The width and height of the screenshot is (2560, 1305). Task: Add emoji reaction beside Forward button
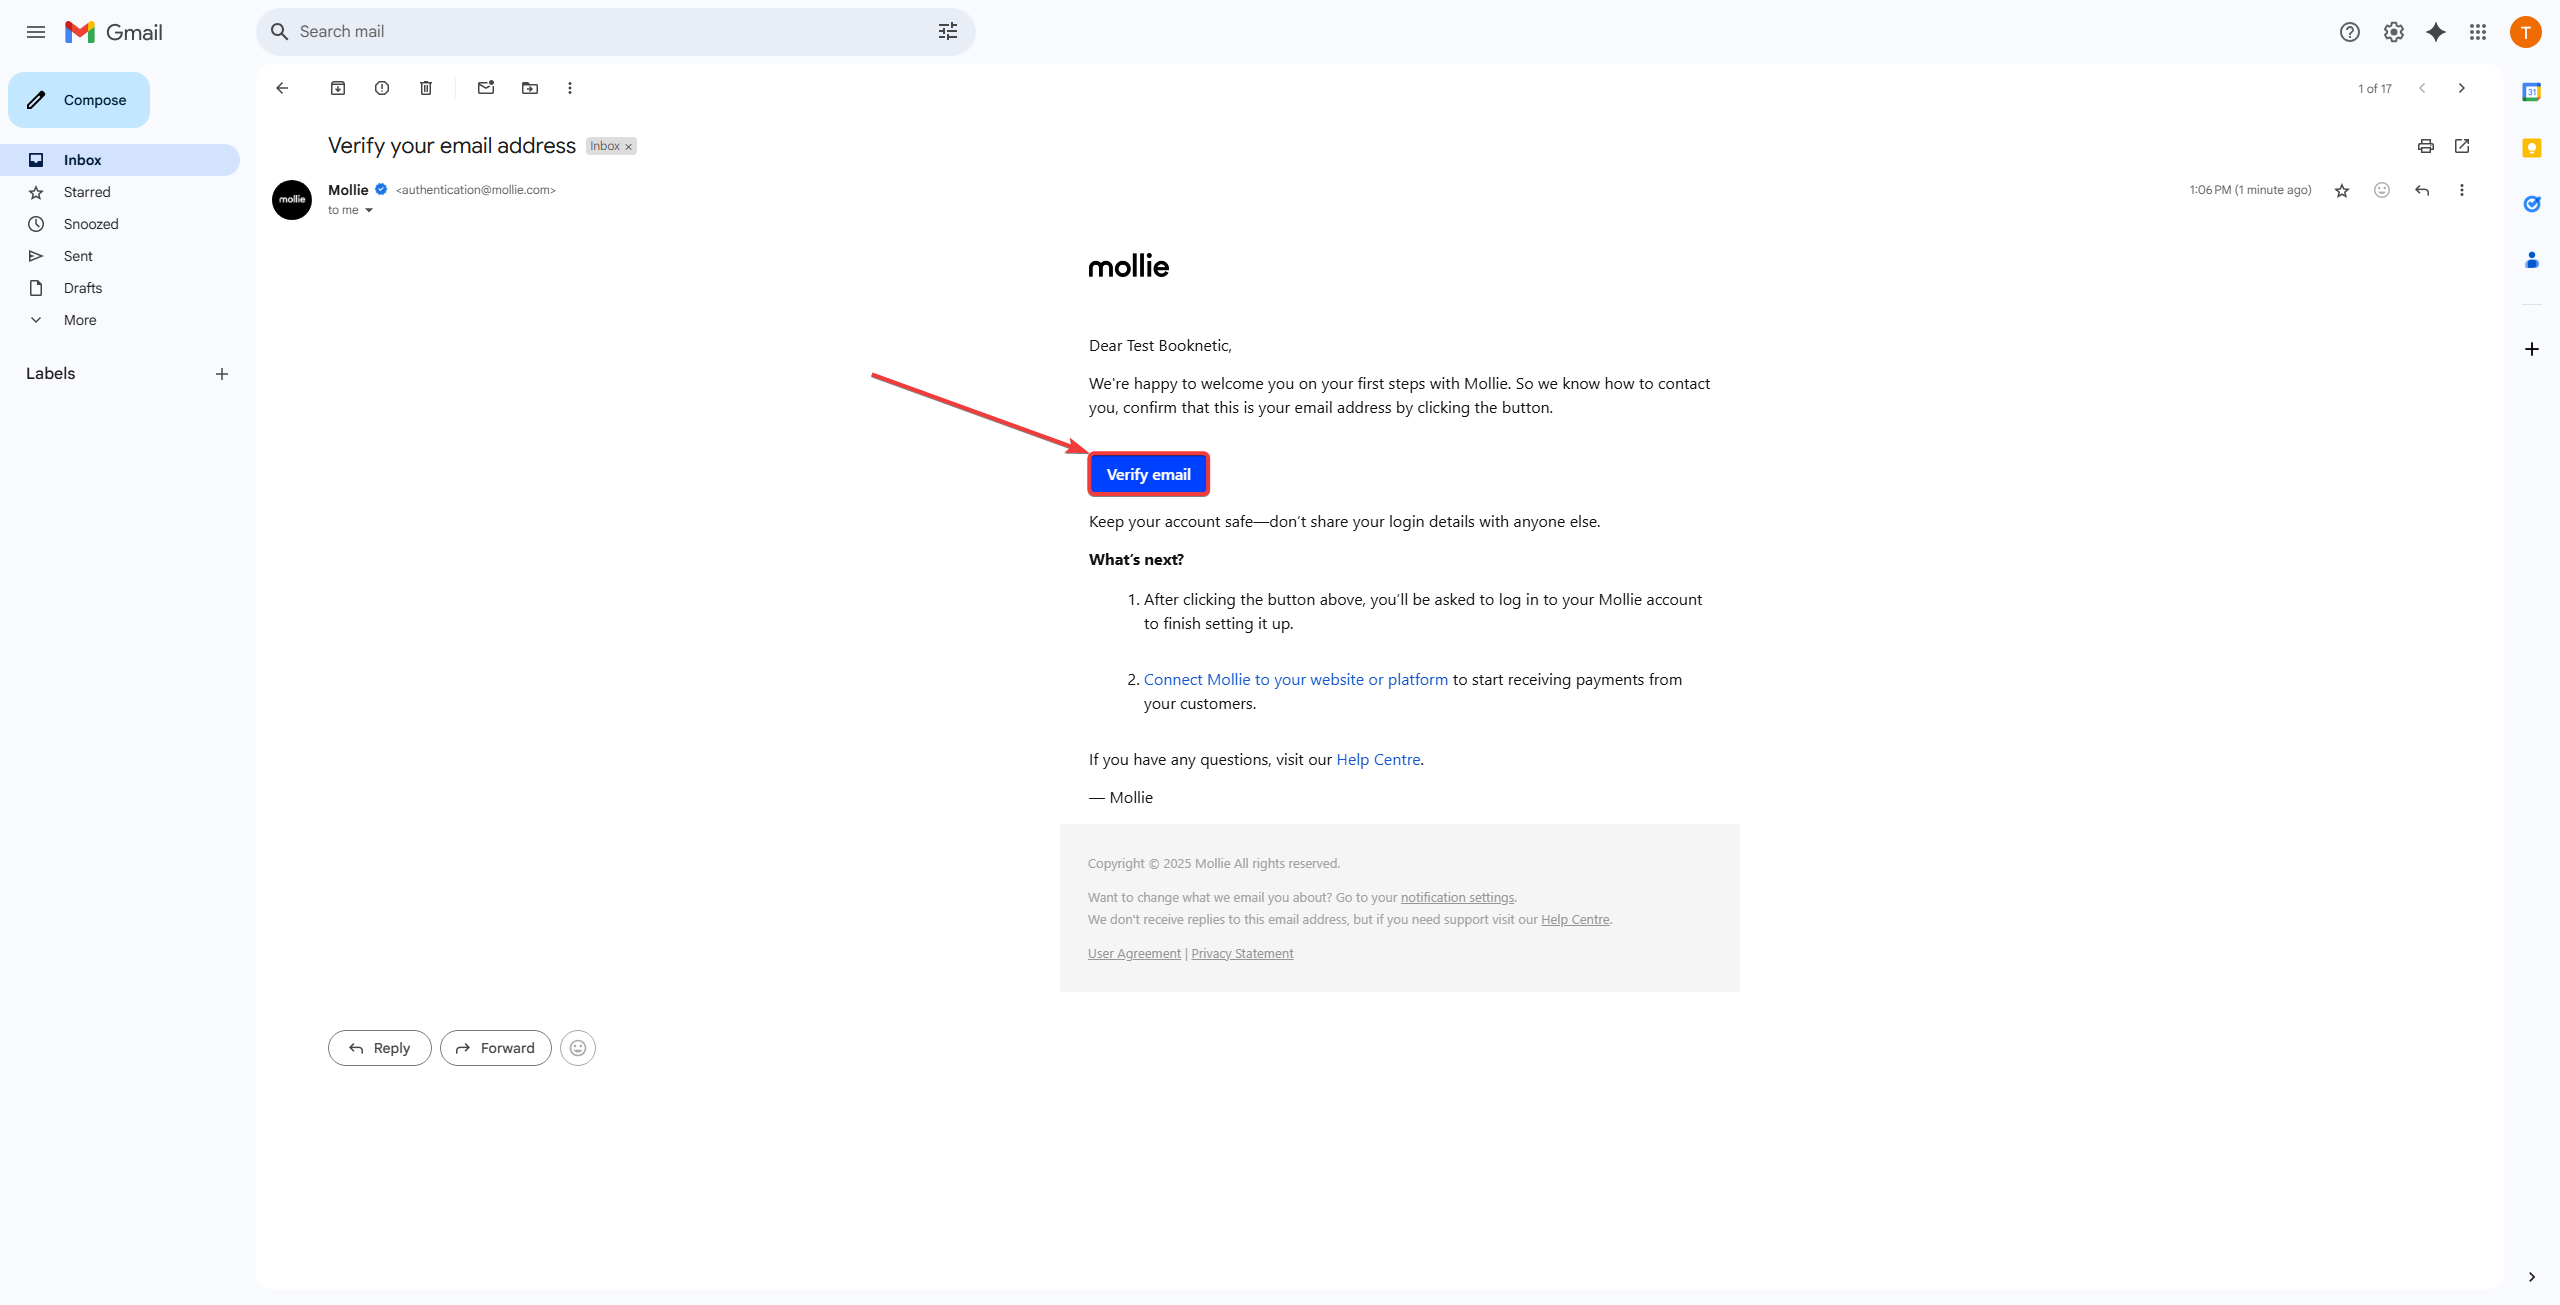click(578, 1048)
